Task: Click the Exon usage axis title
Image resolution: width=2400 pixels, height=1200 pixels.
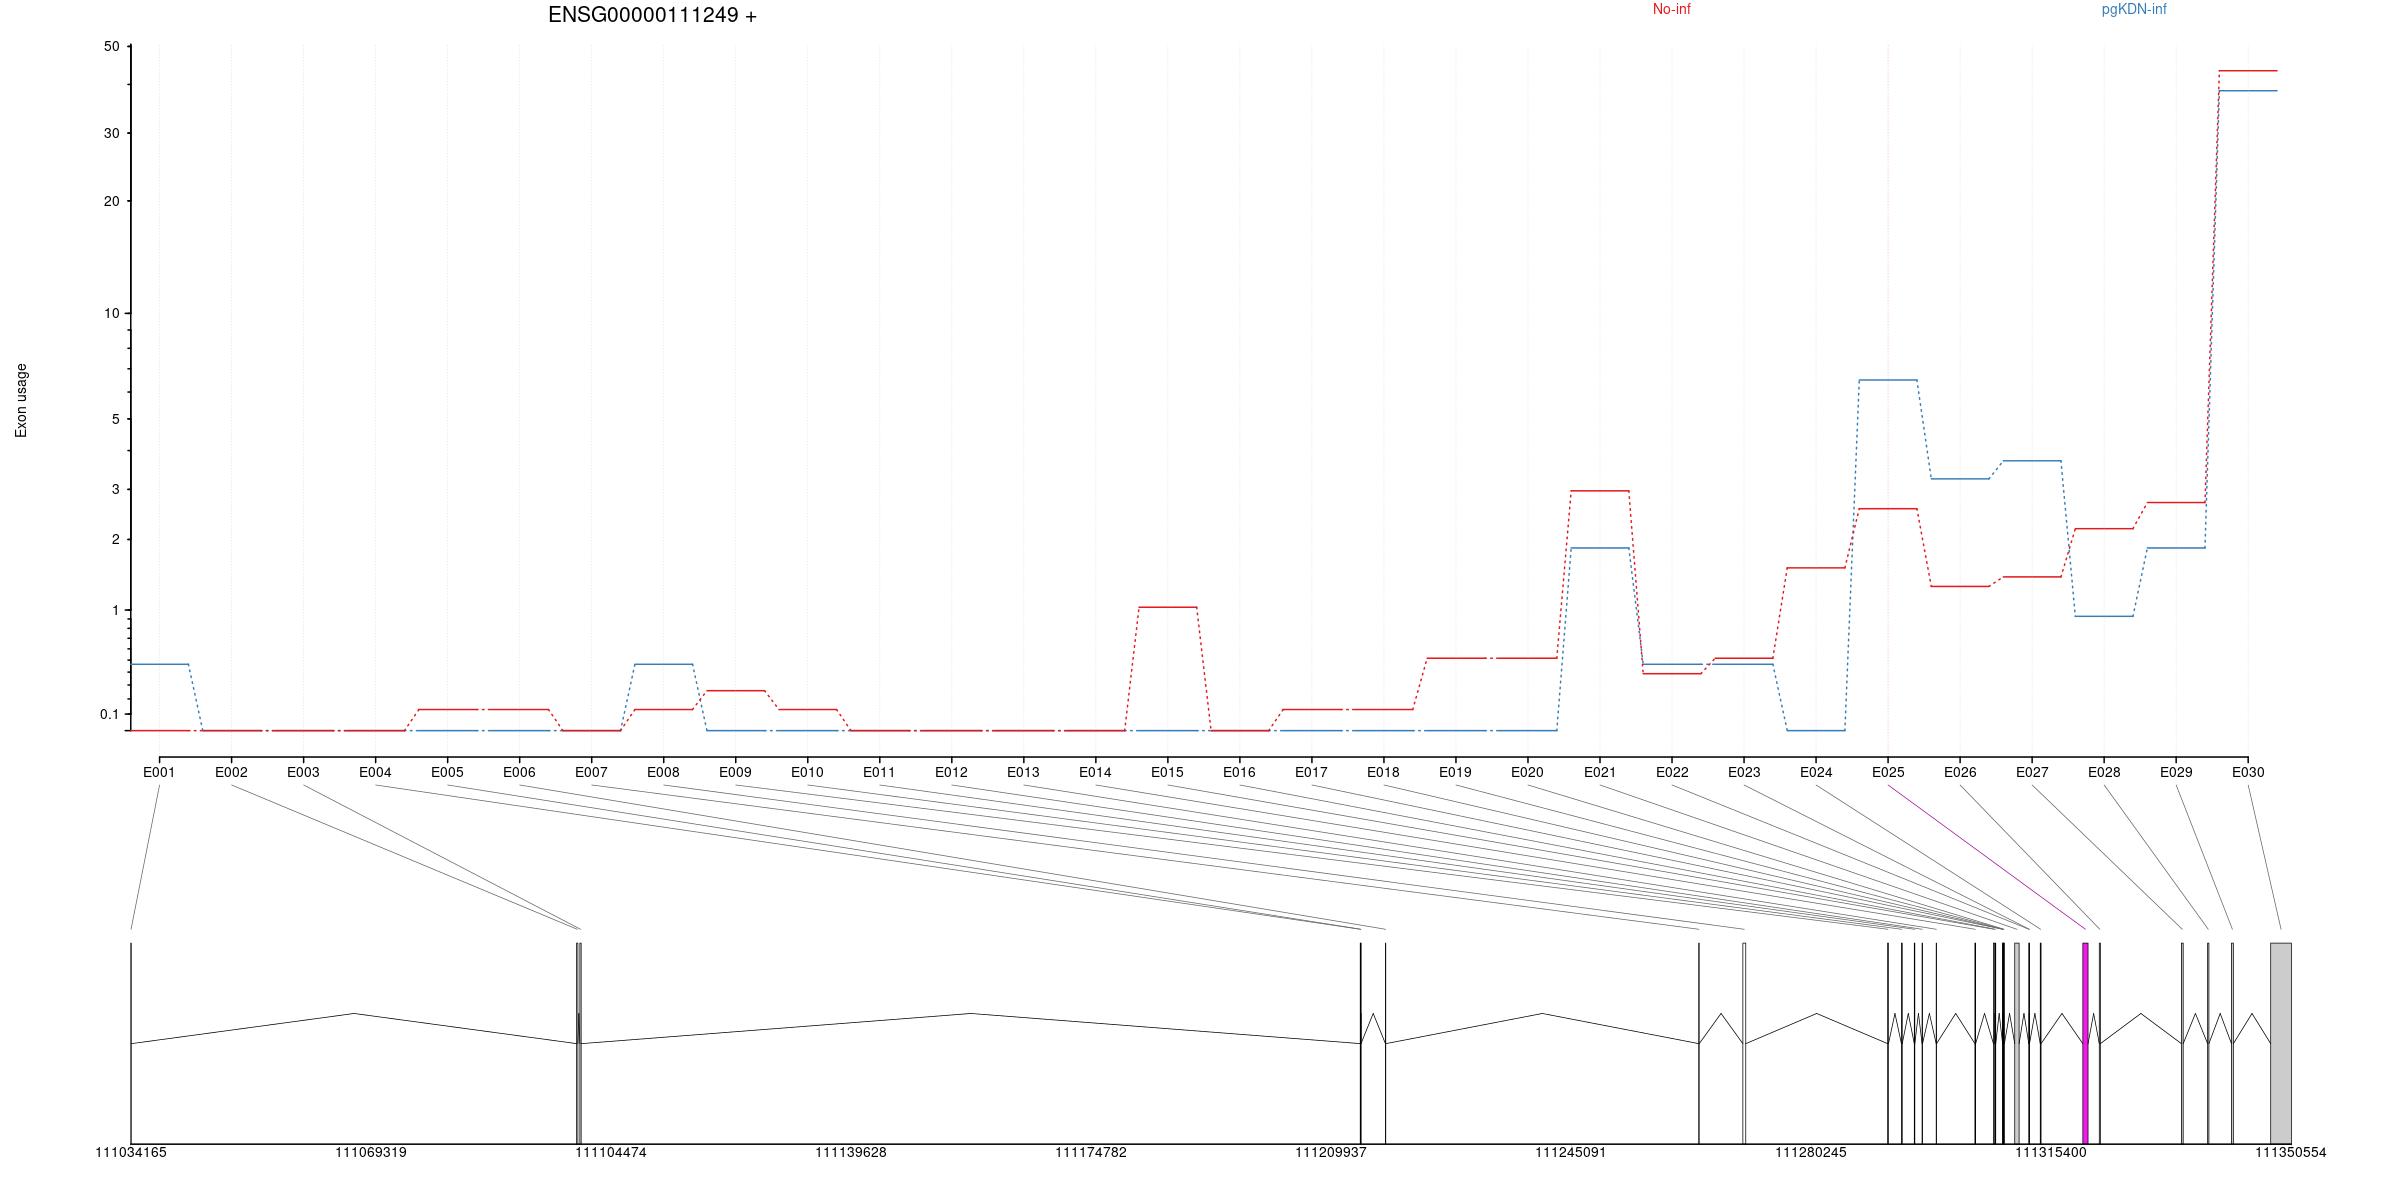Action: pos(21,400)
